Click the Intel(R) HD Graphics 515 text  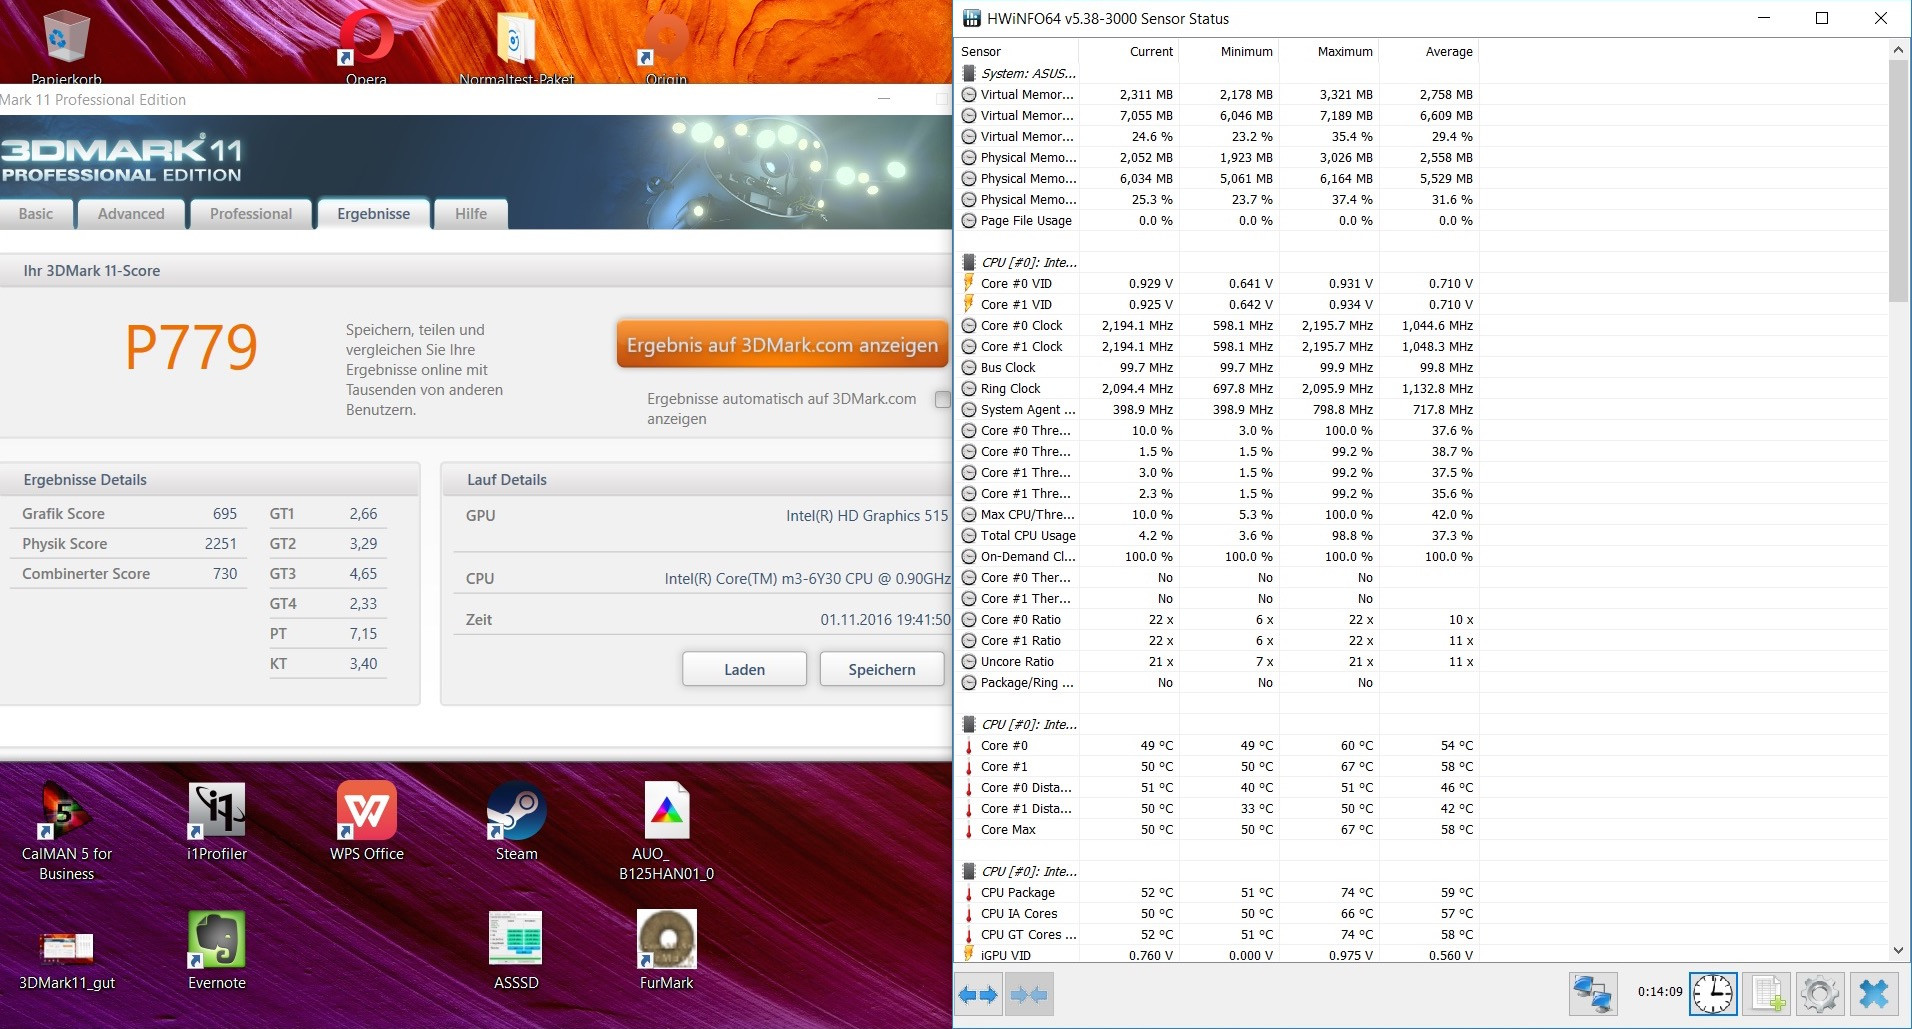[867, 516]
